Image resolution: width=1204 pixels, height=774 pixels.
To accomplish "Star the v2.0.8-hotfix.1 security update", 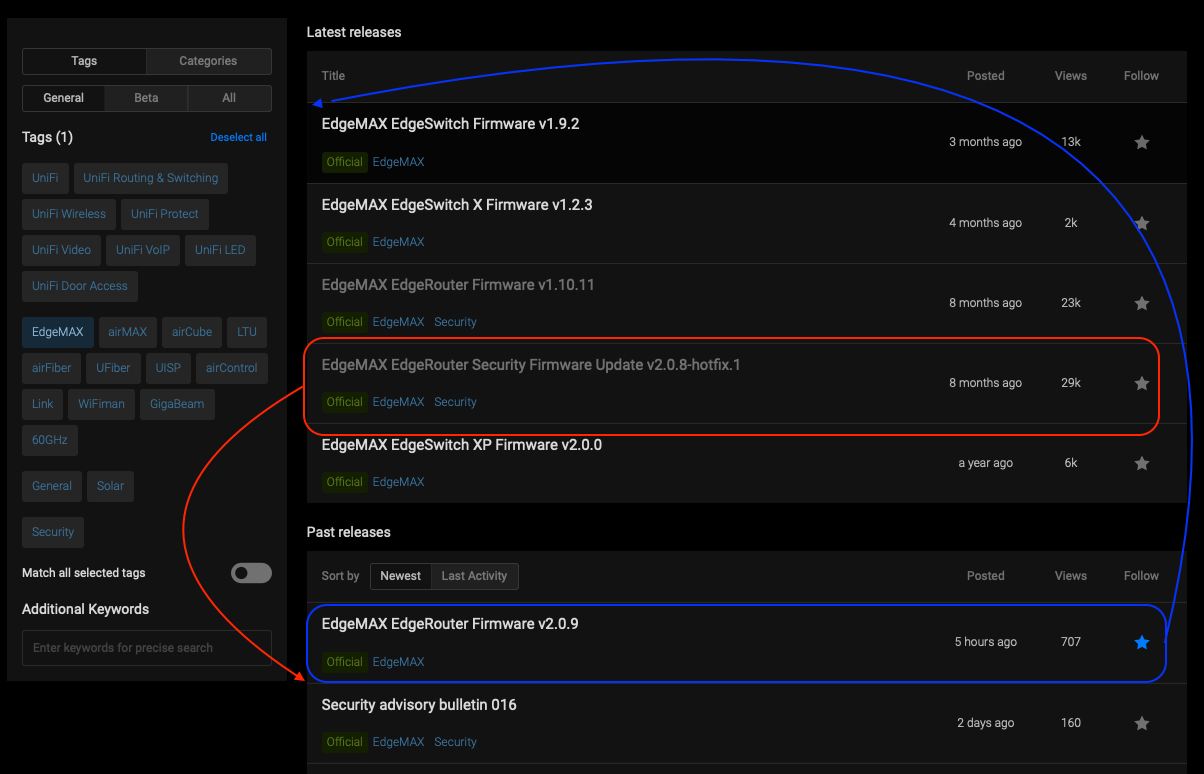I will coord(1141,383).
